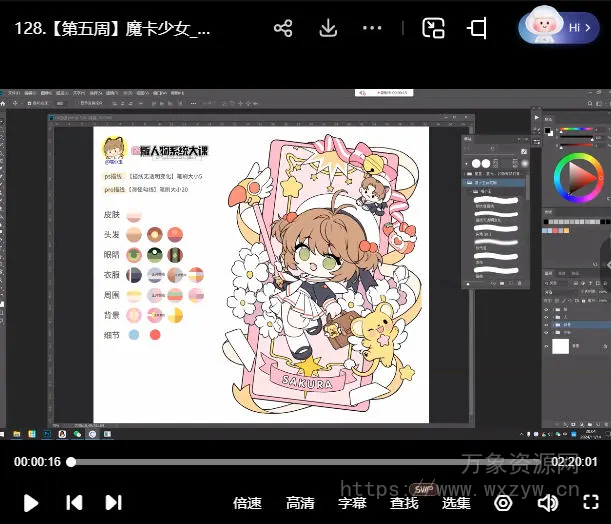The image size is (611, 524).
Task: Click the share icon in top bar
Action: (x=283, y=28)
